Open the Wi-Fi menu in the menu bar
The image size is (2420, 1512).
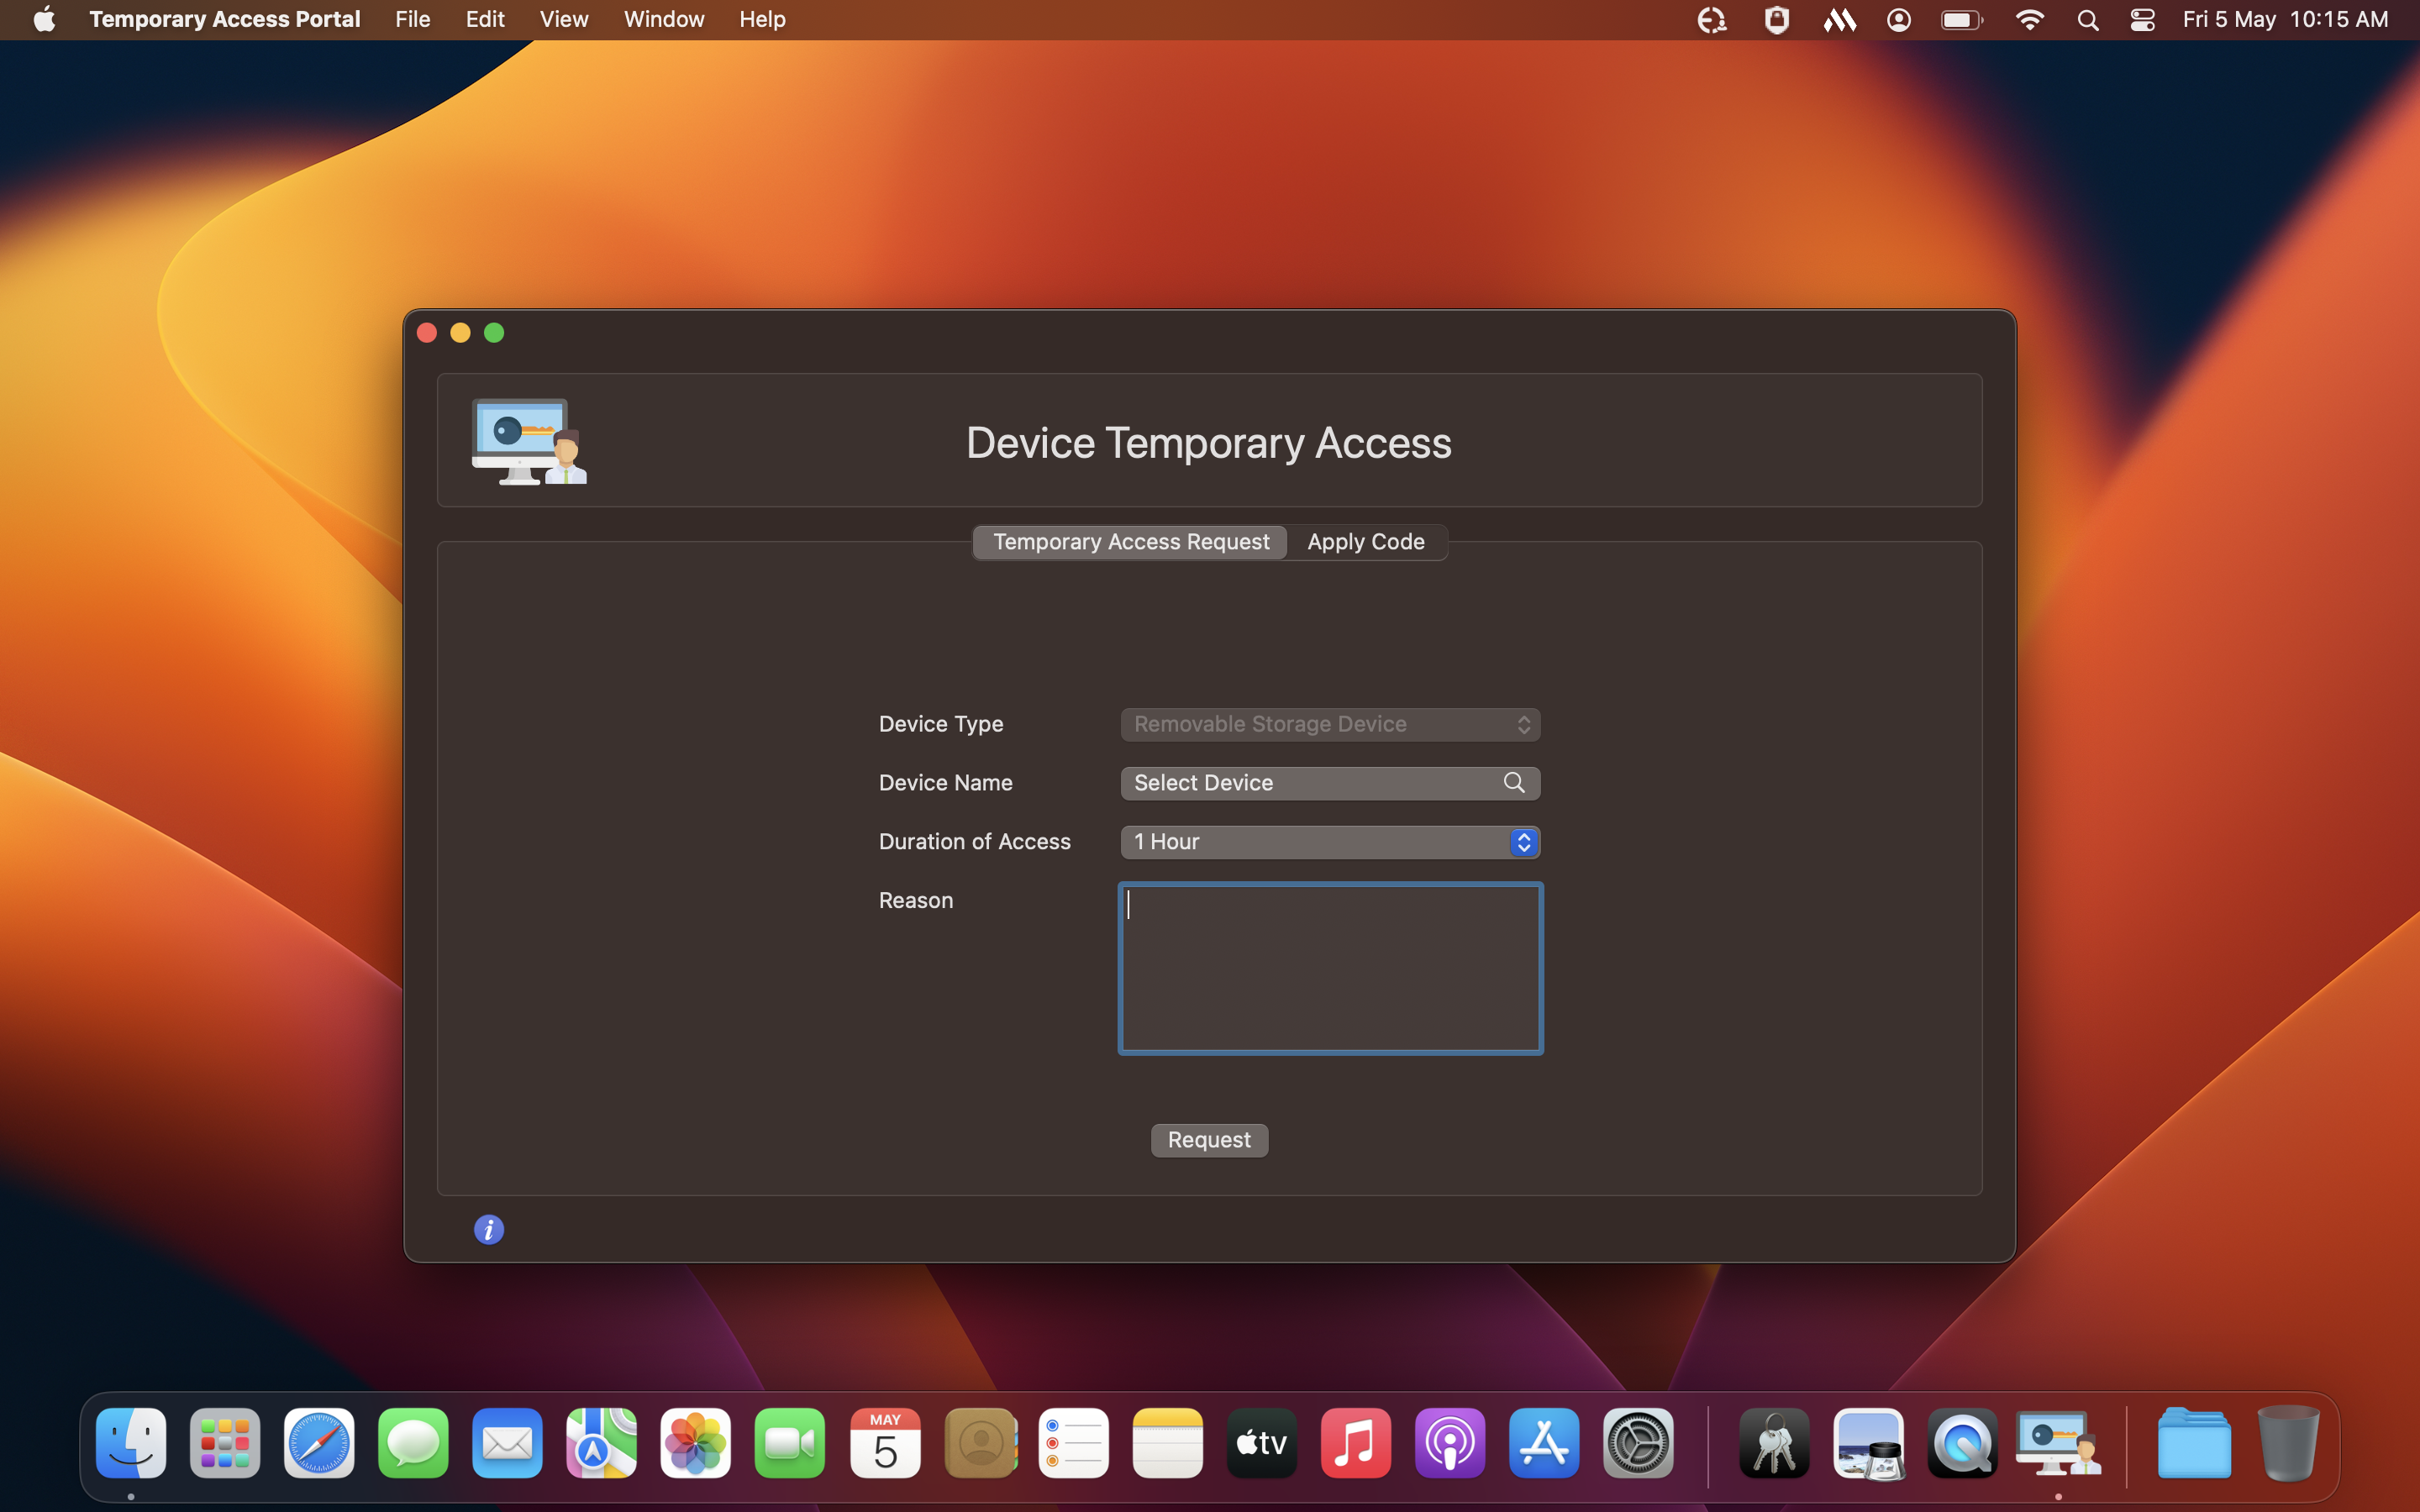click(2029, 19)
